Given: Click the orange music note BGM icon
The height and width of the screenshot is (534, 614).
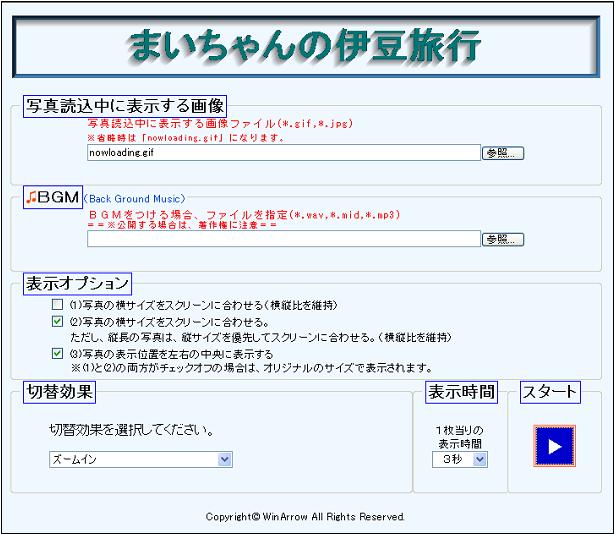Looking at the screenshot, I should tap(31, 197).
